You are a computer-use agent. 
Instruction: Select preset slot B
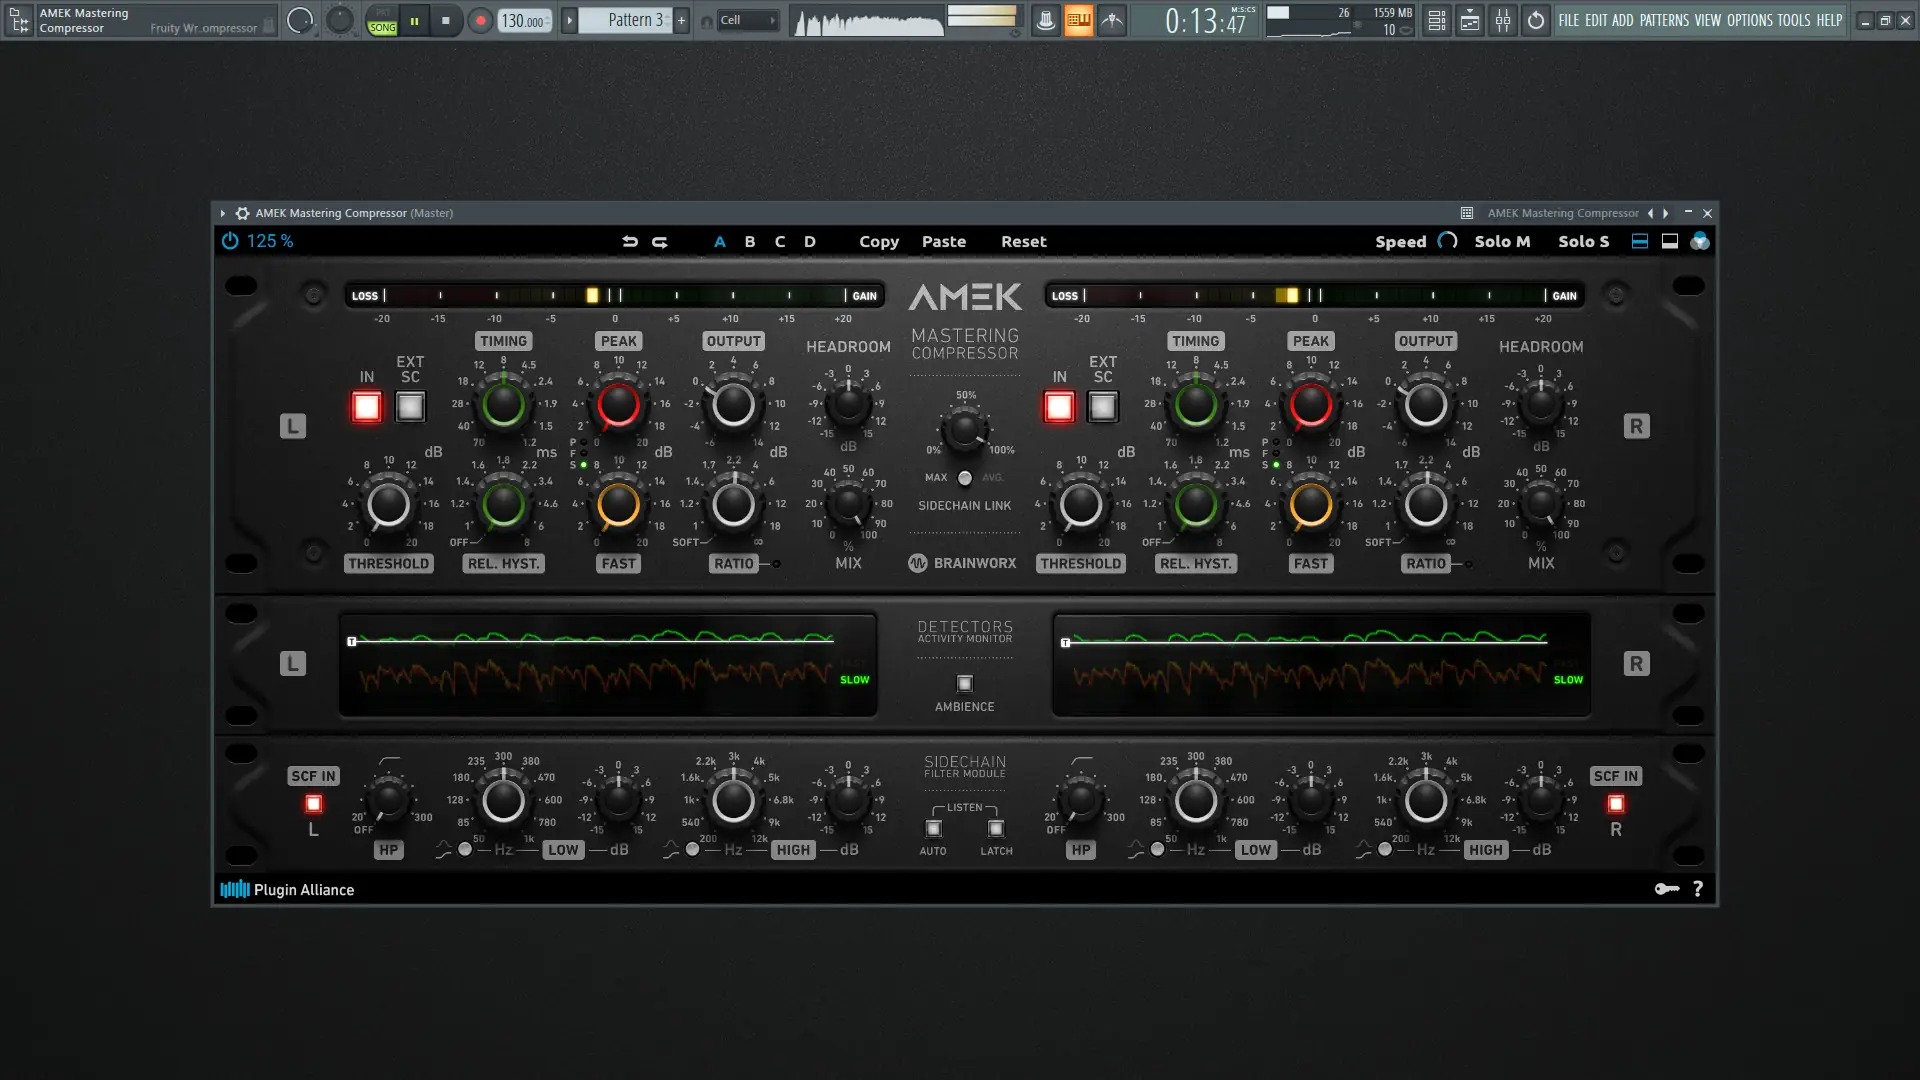pyautogui.click(x=750, y=241)
